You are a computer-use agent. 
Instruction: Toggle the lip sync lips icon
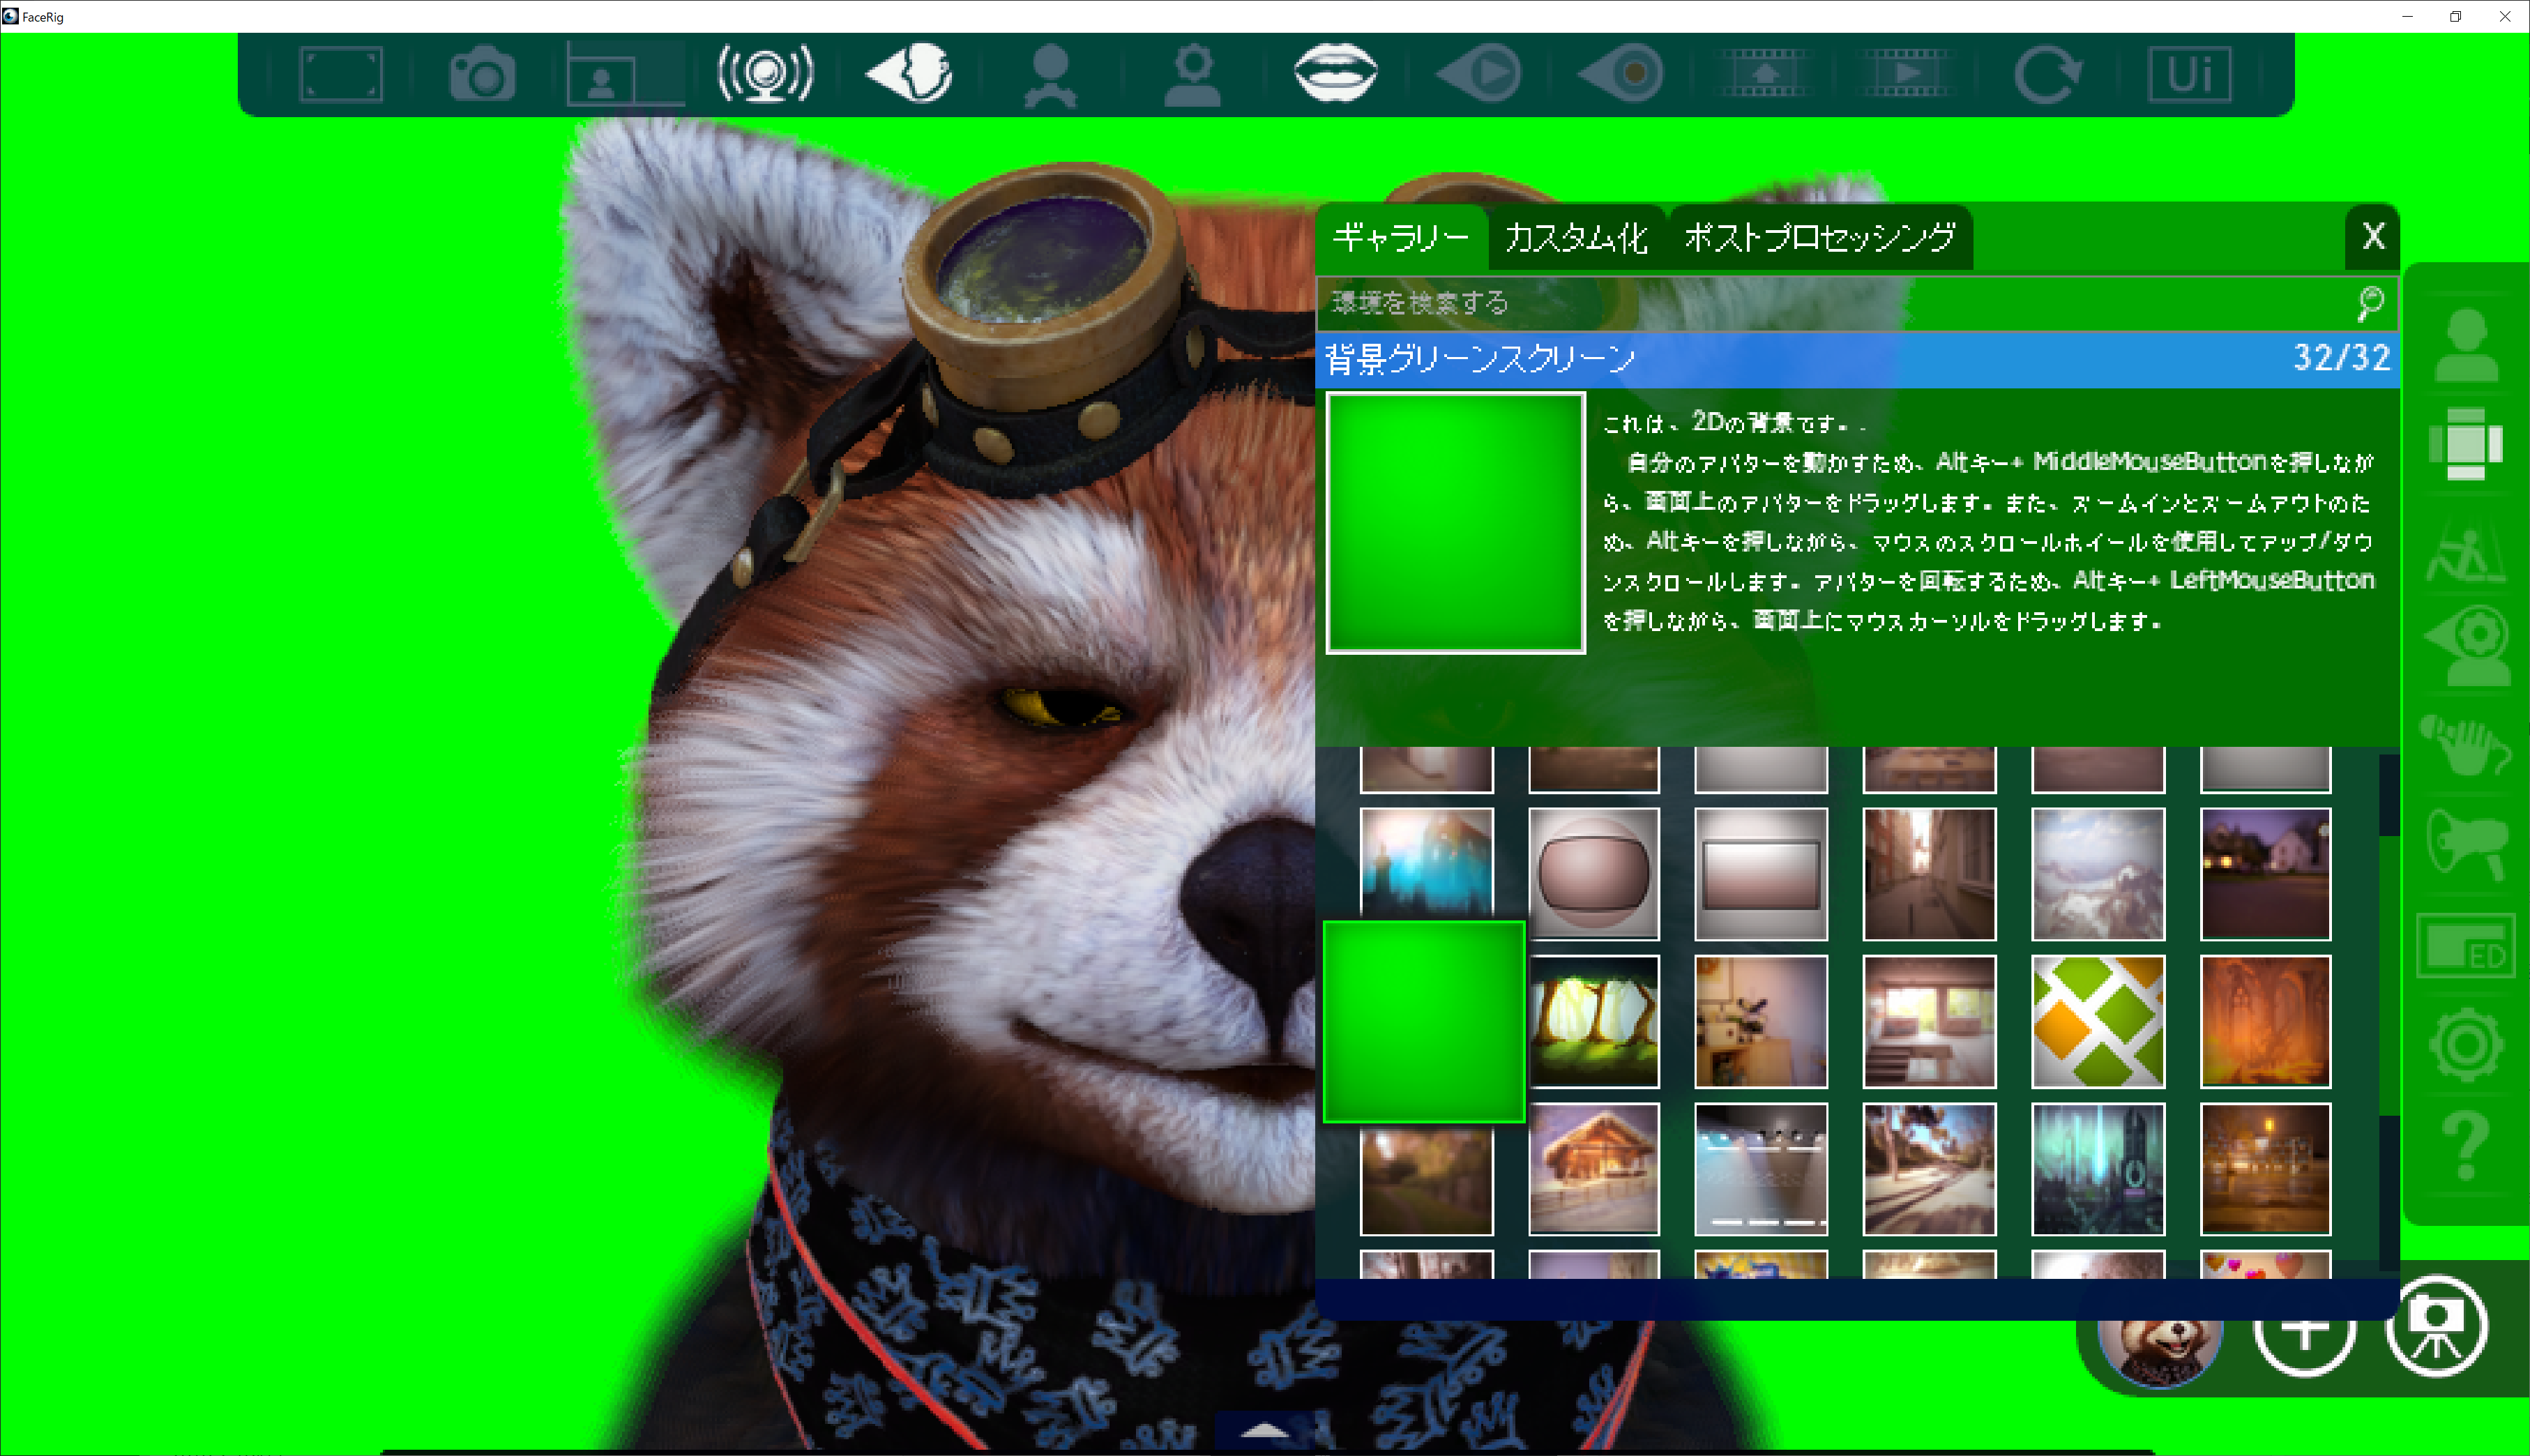tap(1336, 73)
